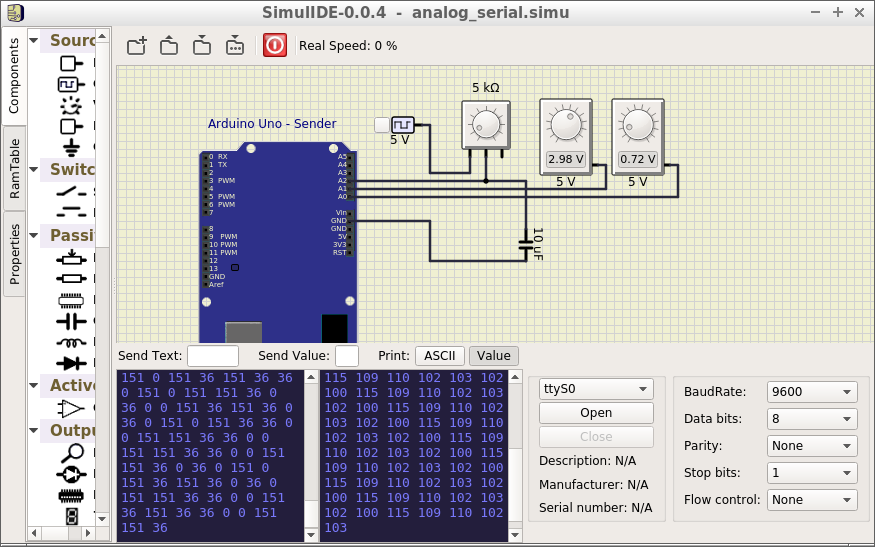Image resolution: width=875 pixels, height=547 pixels.
Task: Click into the Send Text field
Action: click(213, 356)
